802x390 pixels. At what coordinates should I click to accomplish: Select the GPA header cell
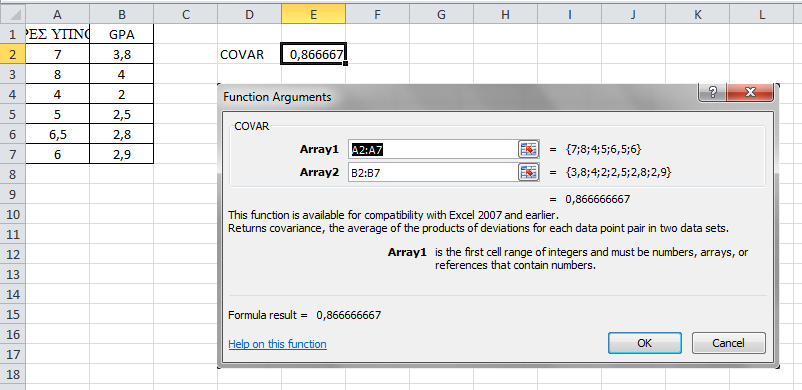coord(121,34)
